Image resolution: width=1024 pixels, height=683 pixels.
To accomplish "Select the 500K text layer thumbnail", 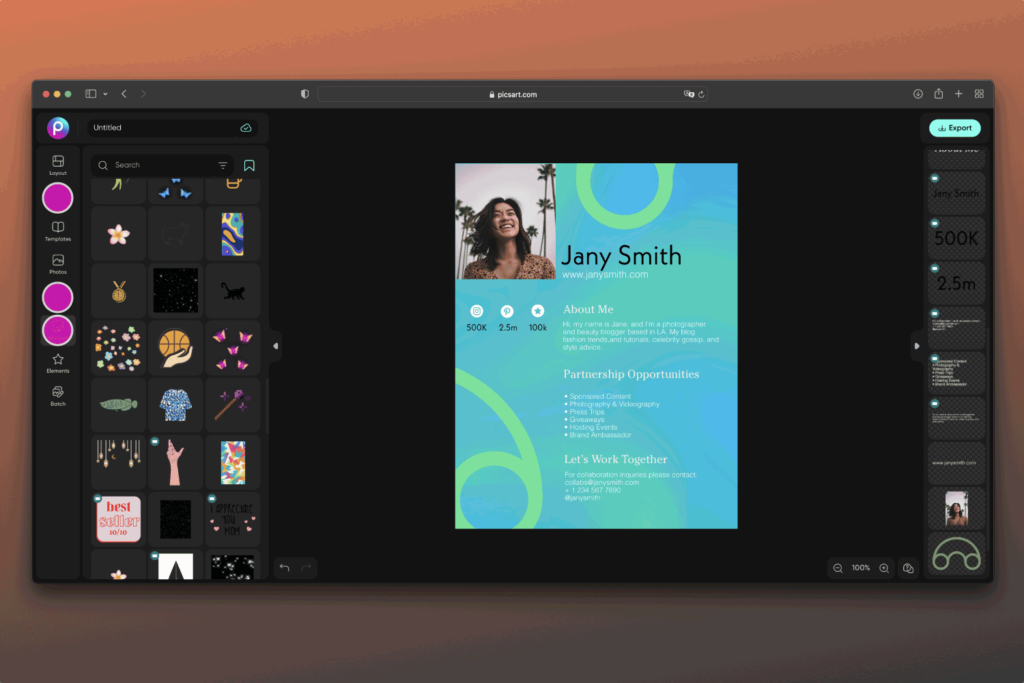I will 955,238.
